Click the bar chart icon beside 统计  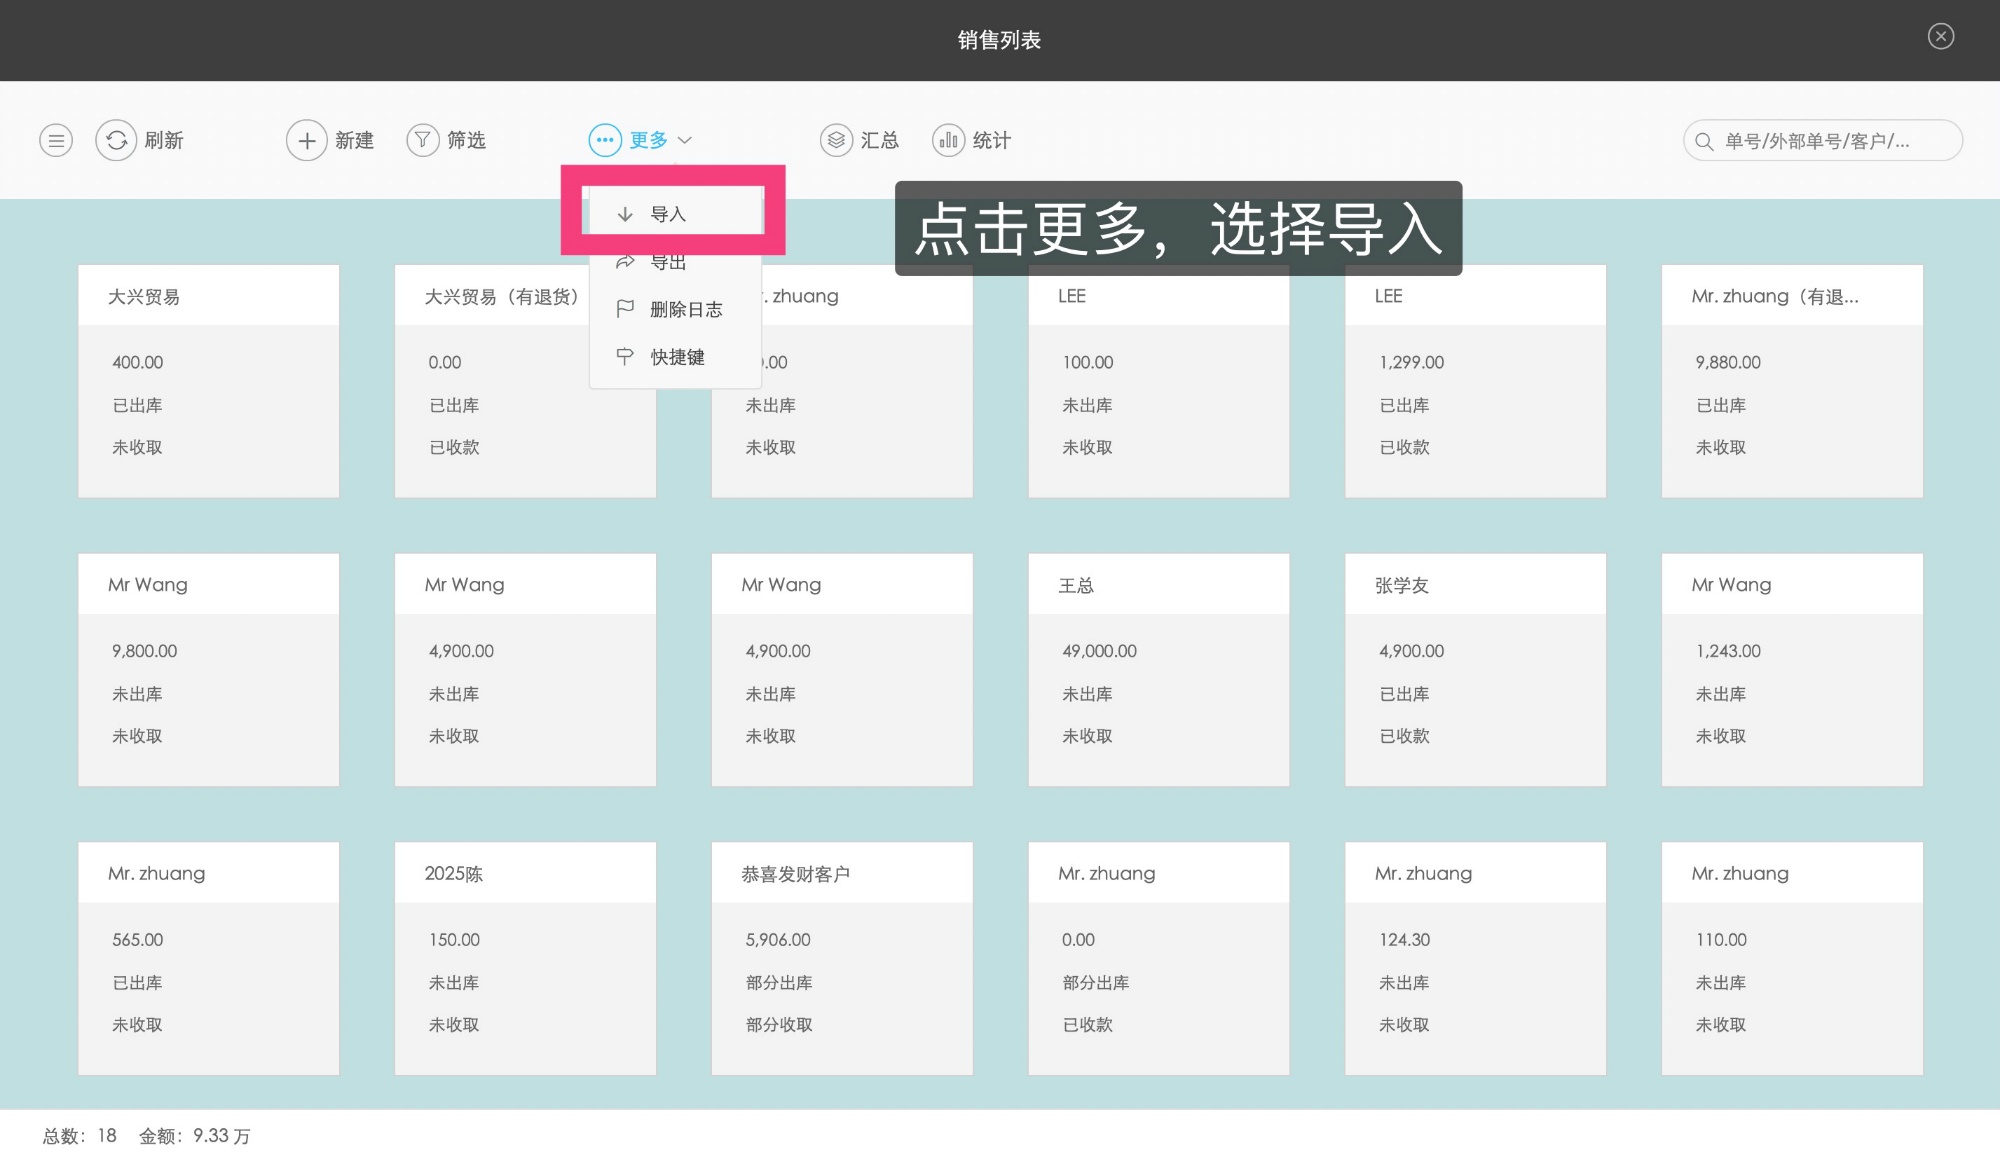coord(946,140)
